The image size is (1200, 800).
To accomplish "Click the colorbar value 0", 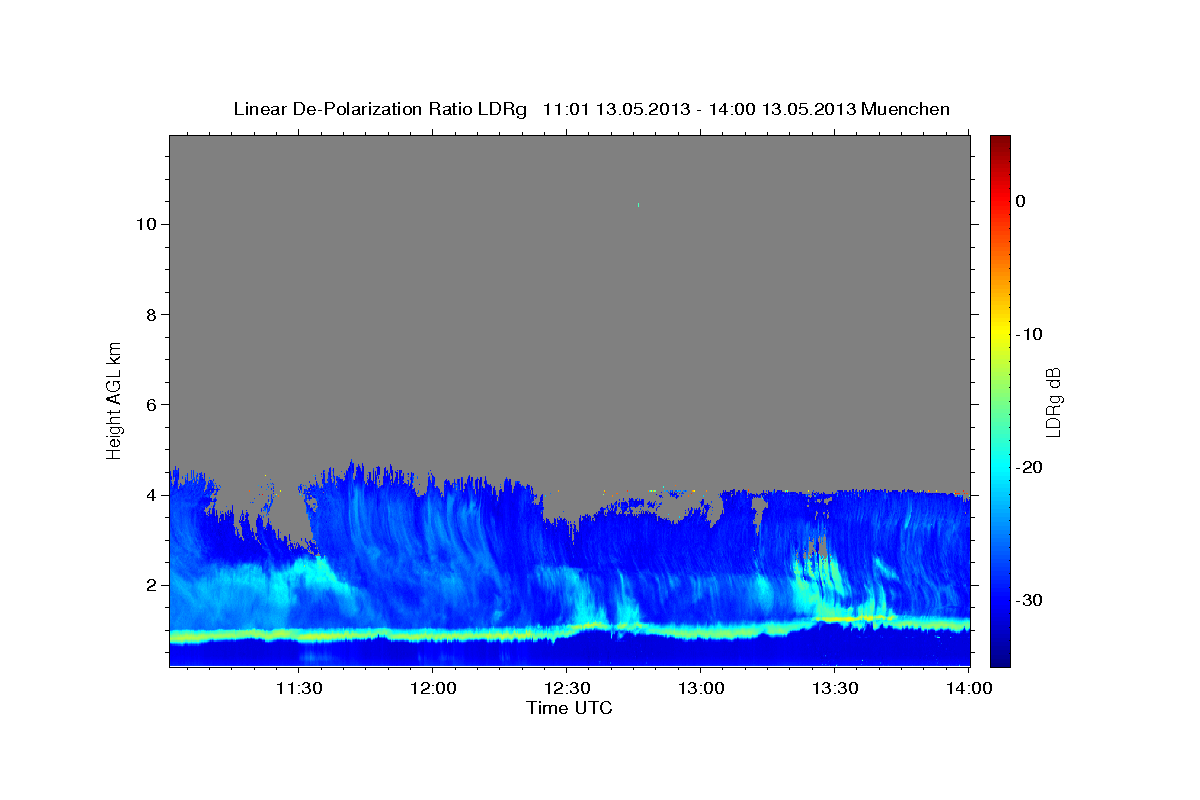I will [1021, 201].
